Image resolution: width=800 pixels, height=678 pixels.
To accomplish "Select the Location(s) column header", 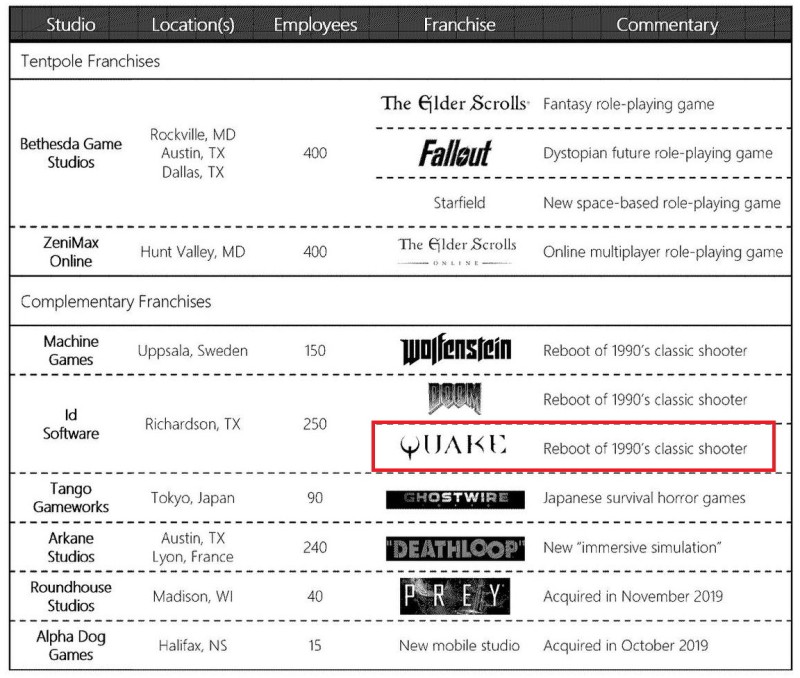I will pyautogui.click(x=193, y=24).
